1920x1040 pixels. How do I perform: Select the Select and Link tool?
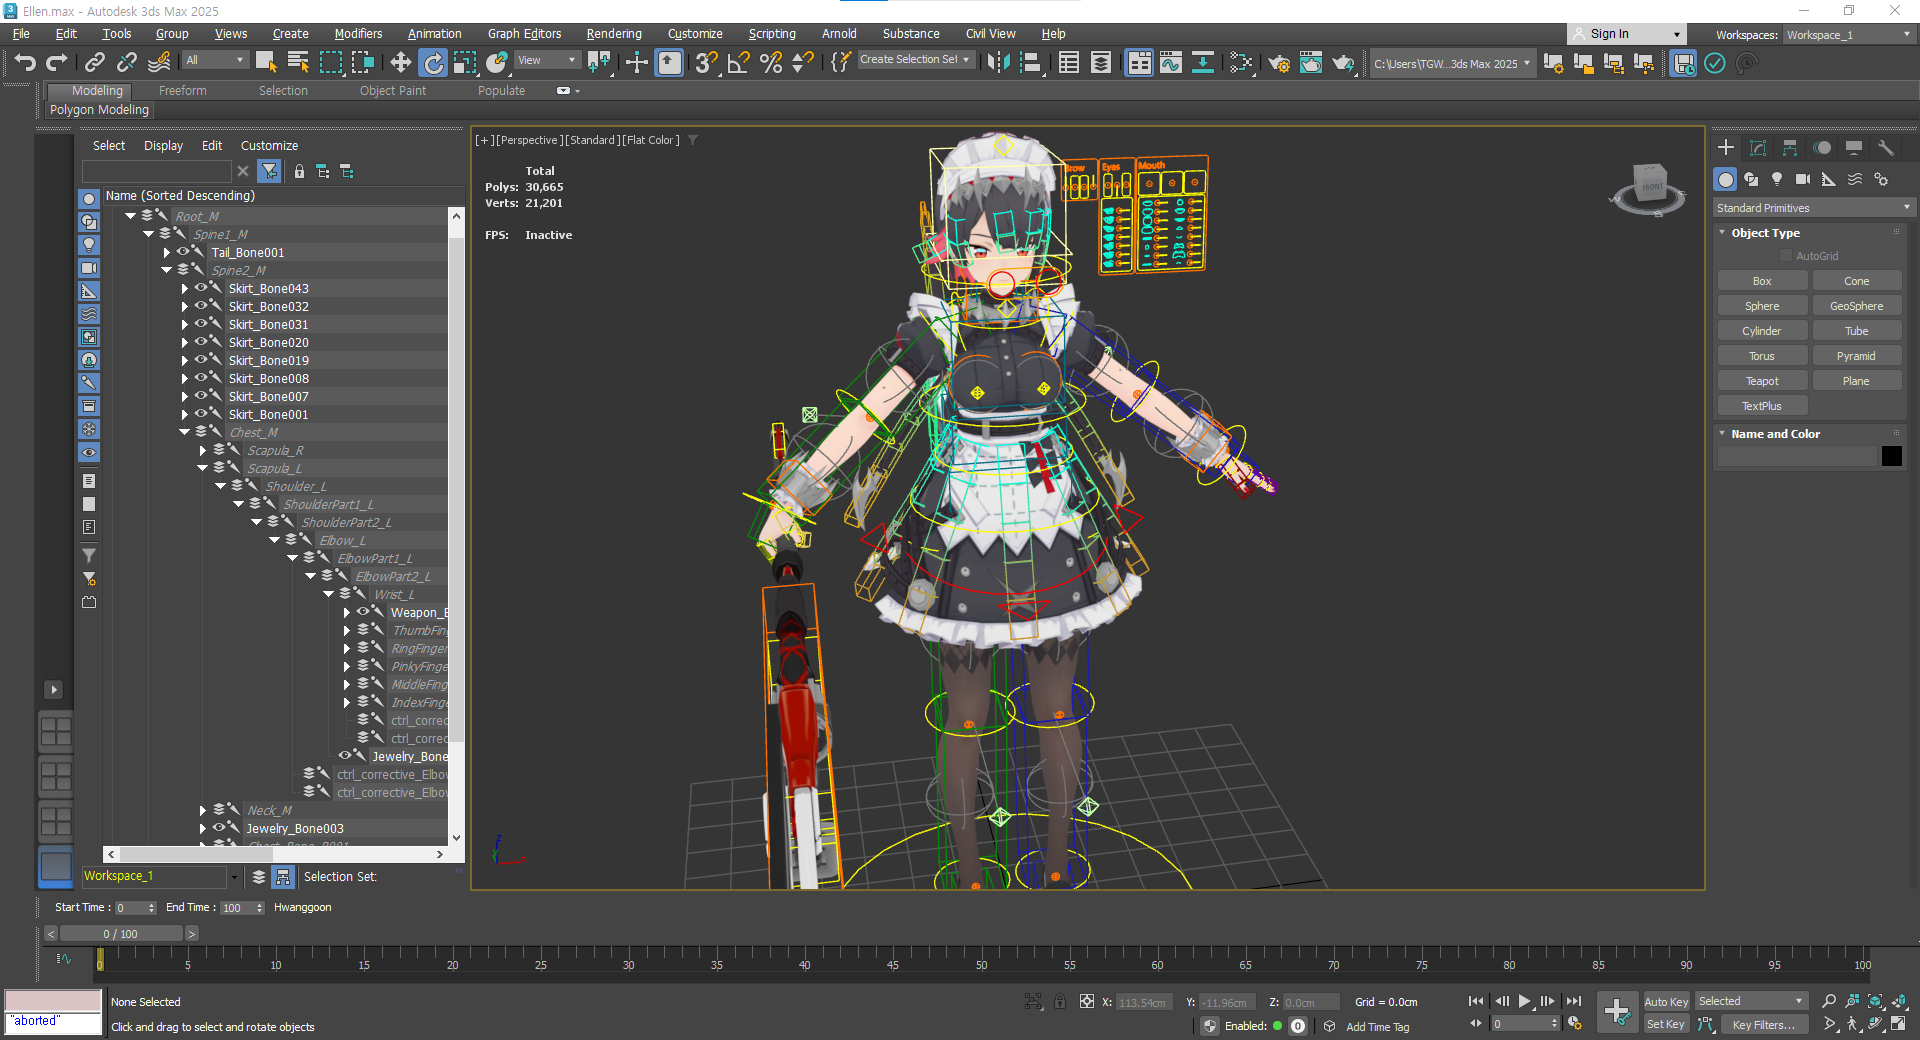[x=94, y=63]
